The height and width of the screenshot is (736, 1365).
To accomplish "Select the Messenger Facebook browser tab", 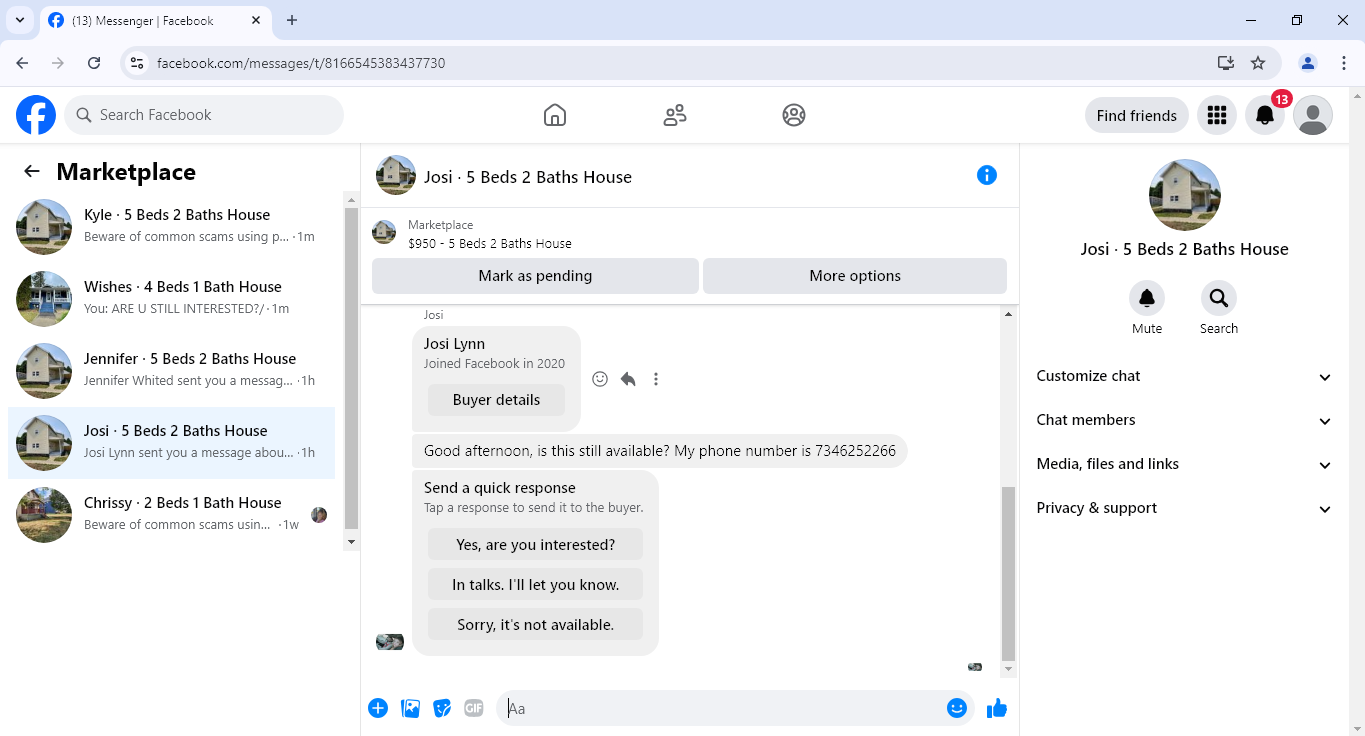I will coord(154,20).
